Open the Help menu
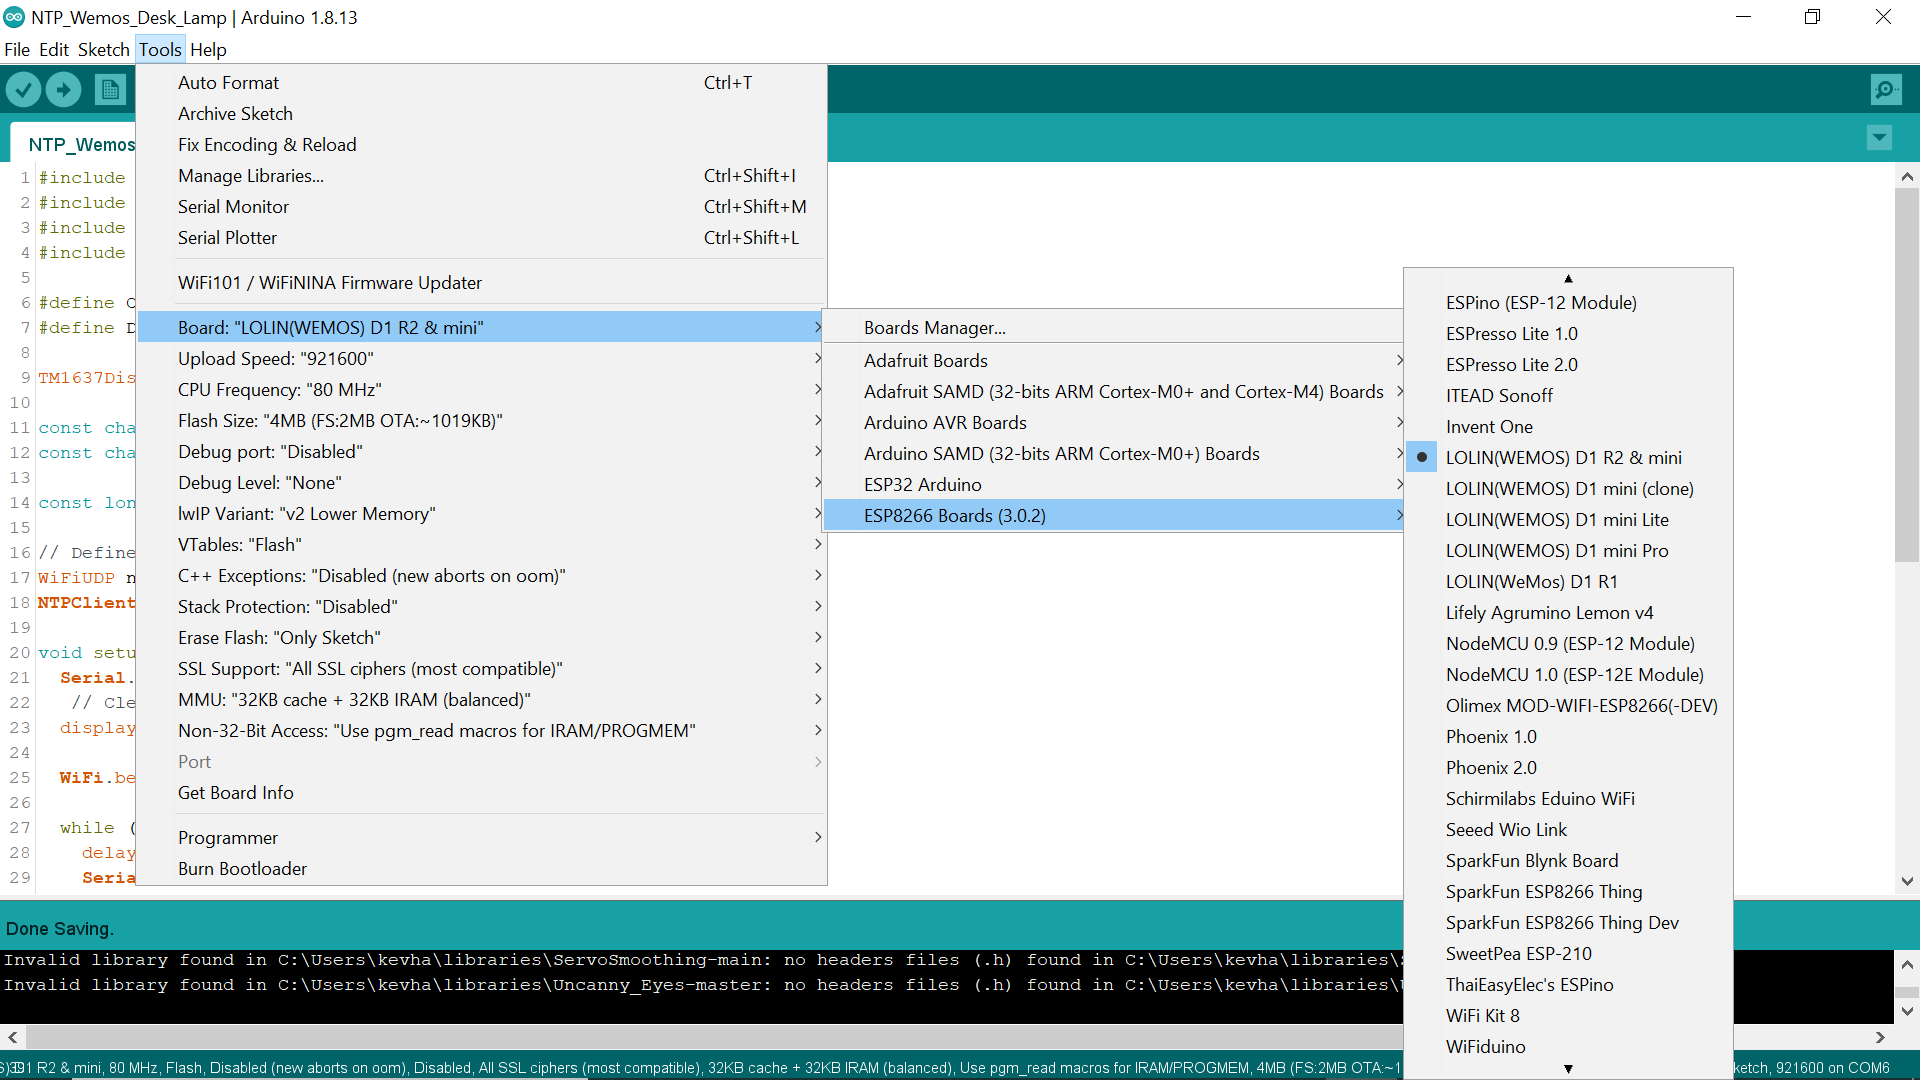The image size is (1920, 1080). [x=208, y=49]
